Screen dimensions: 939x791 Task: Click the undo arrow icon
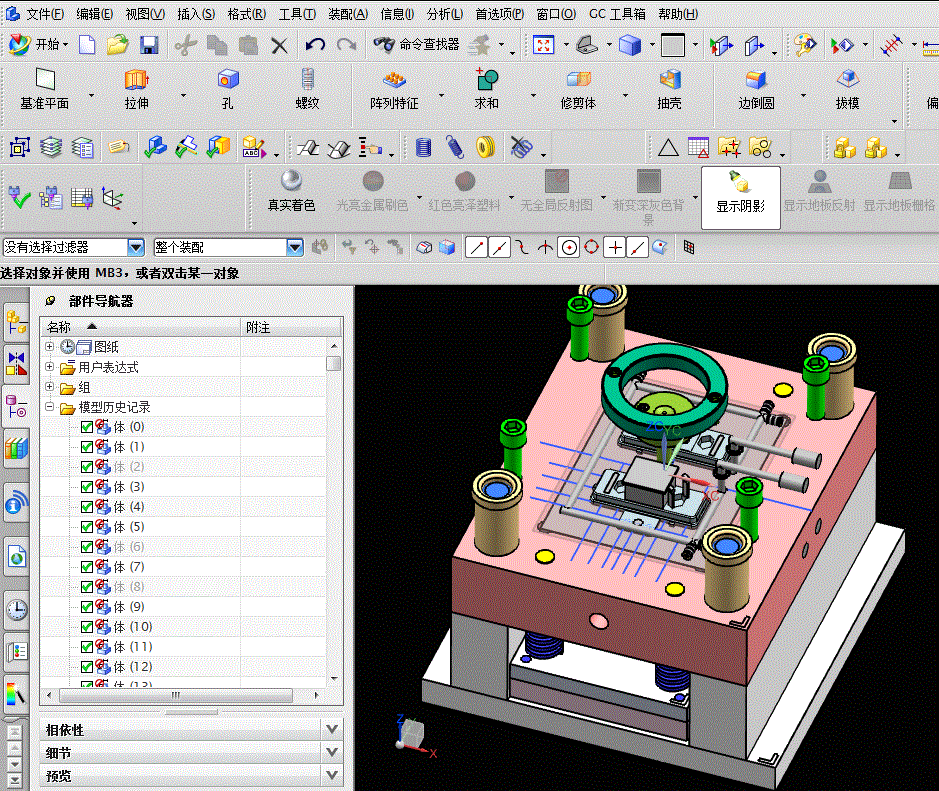click(315, 45)
